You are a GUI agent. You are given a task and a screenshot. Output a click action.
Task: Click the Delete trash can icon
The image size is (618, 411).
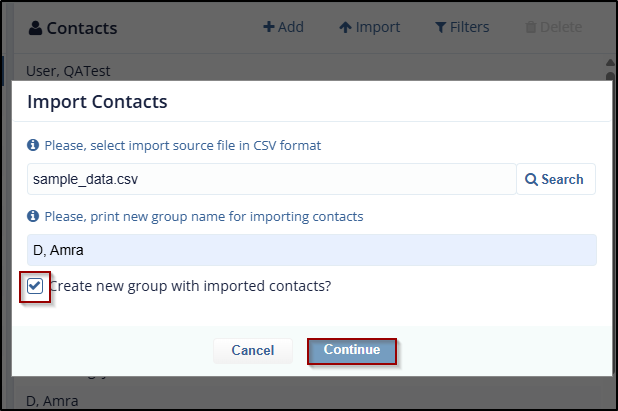530,27
